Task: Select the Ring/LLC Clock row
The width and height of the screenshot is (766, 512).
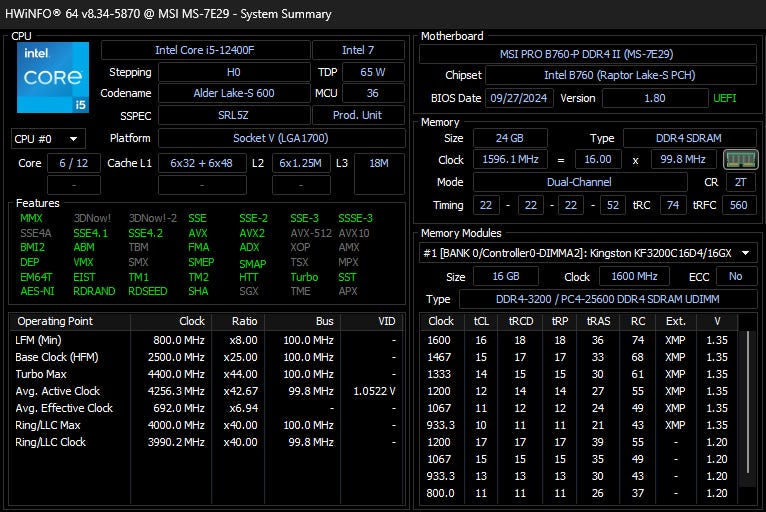Action: click(x=207, y=442)
